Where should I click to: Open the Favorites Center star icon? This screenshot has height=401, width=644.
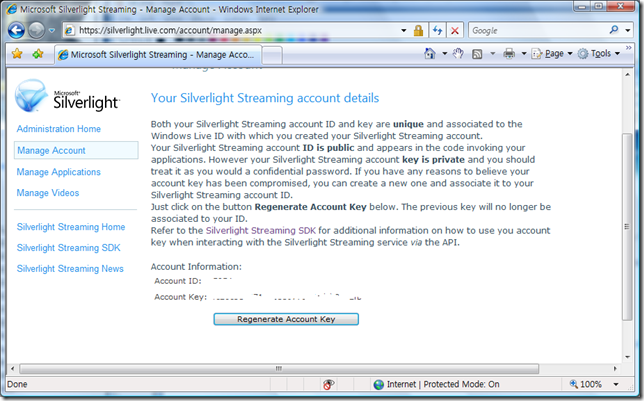point(17,53)
